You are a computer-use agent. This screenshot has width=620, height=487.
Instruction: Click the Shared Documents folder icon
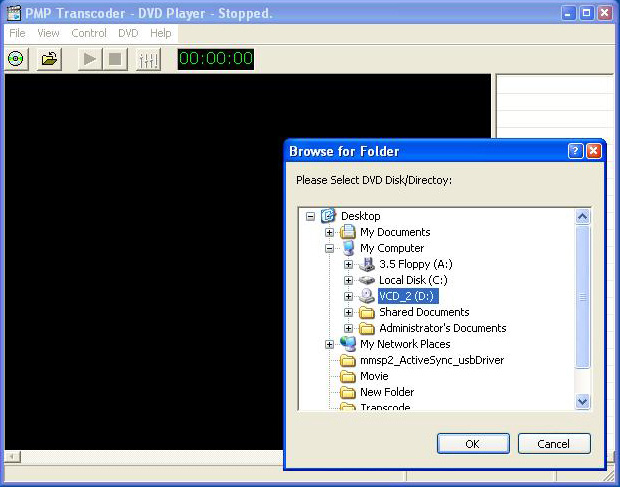(x=367, y=312)
